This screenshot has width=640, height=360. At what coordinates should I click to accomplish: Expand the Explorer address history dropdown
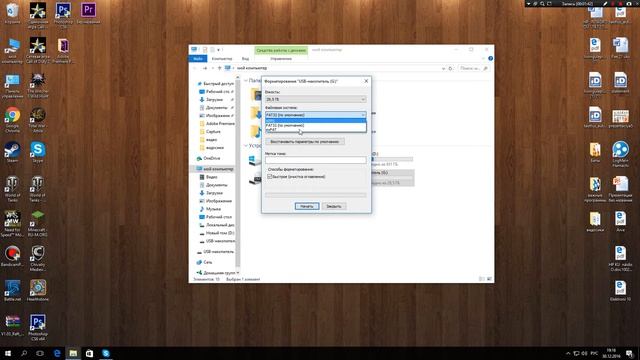click(x=443, y=68)
